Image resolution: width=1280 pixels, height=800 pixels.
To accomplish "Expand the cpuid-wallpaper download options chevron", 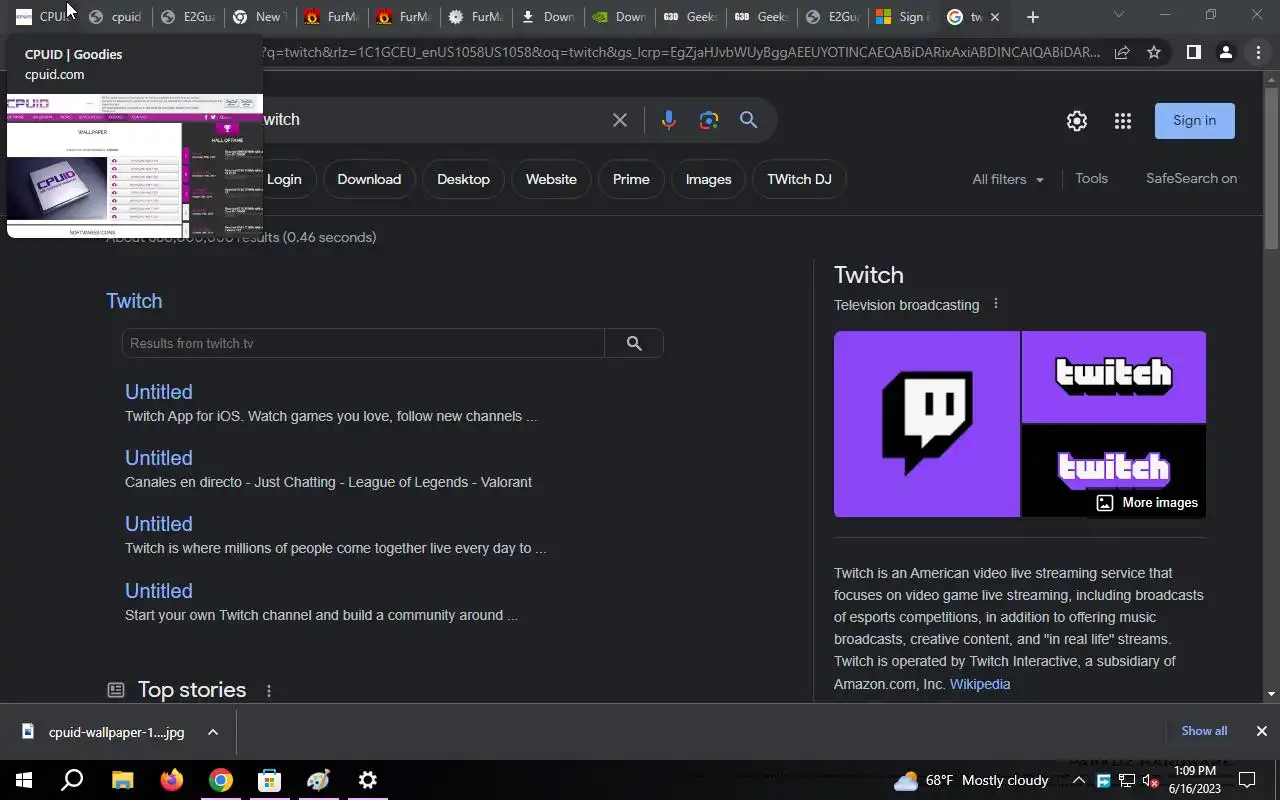I will 213,732.
